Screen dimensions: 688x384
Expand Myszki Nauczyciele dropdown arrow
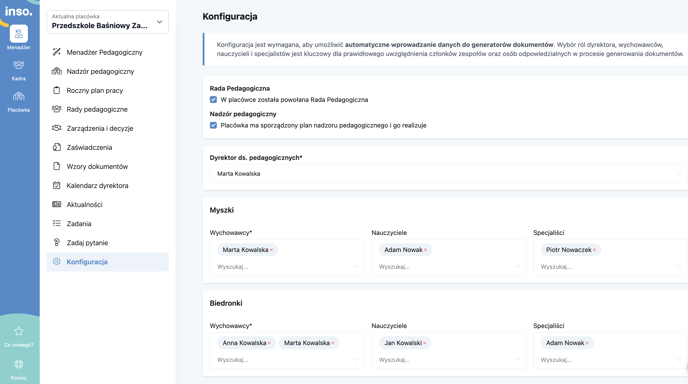coord(517,266)
